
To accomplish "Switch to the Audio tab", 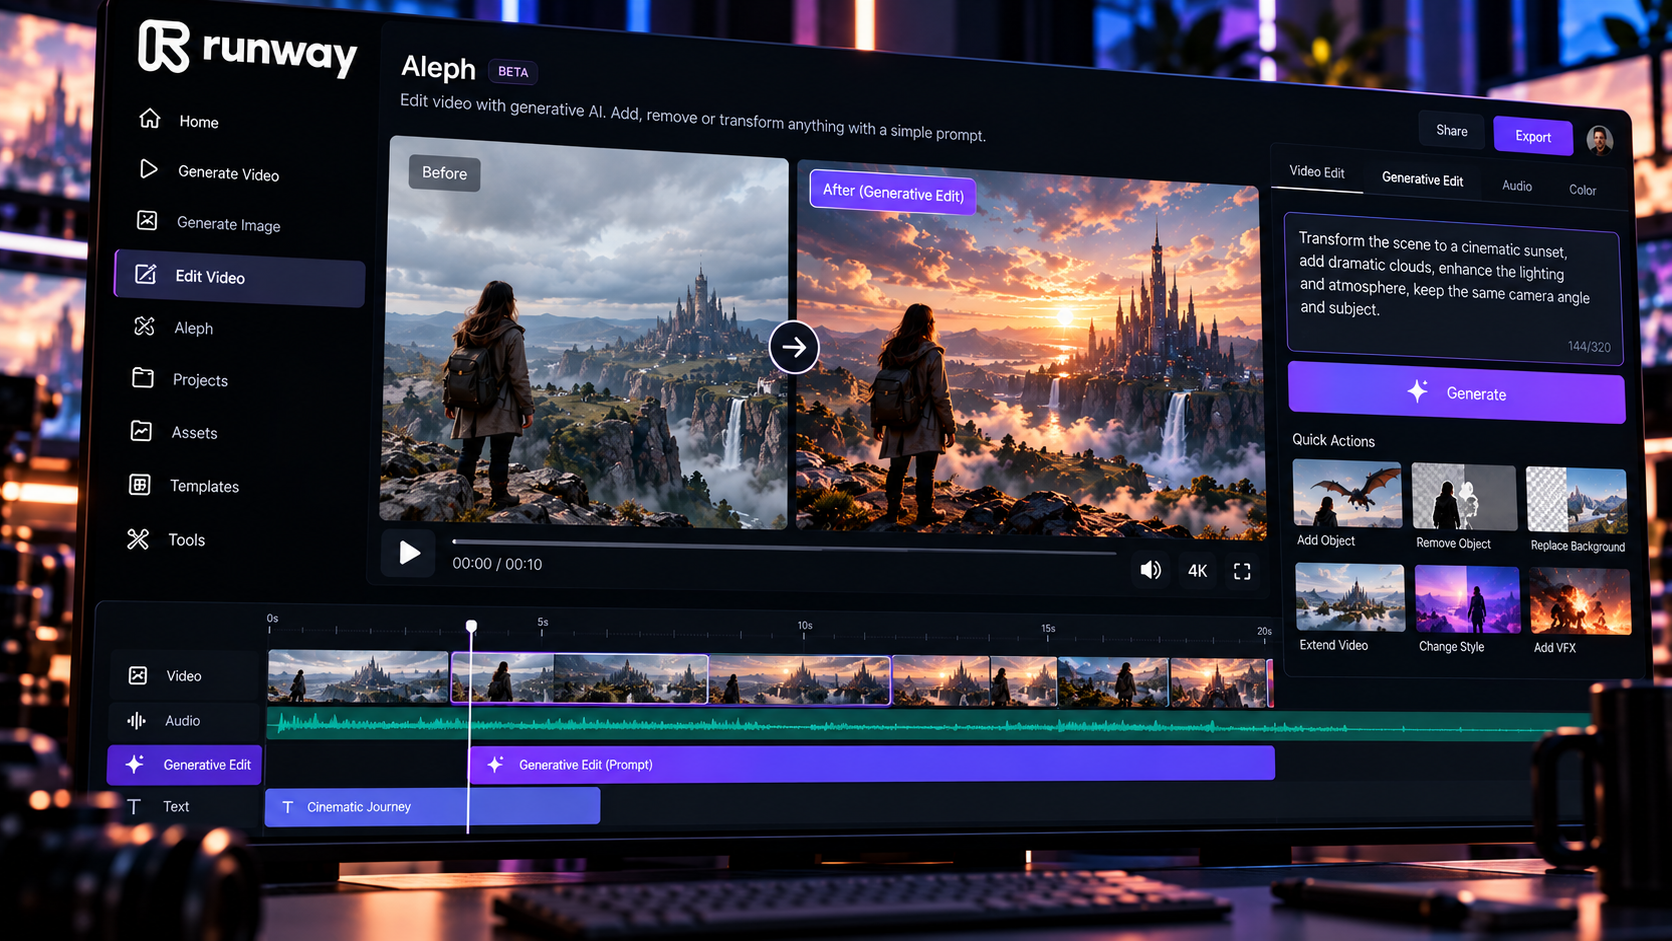I will click(x=1517, y=186).
